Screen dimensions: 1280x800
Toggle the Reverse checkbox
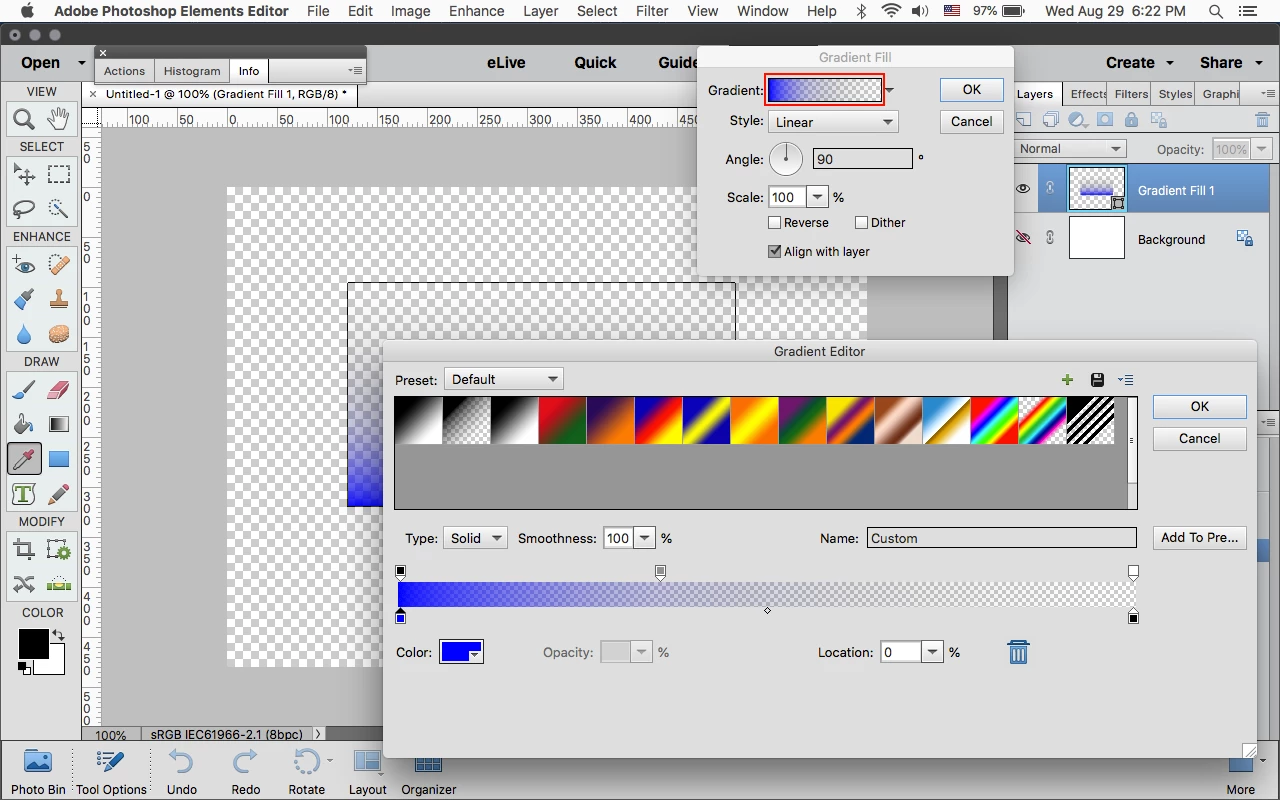pos(774,223)
